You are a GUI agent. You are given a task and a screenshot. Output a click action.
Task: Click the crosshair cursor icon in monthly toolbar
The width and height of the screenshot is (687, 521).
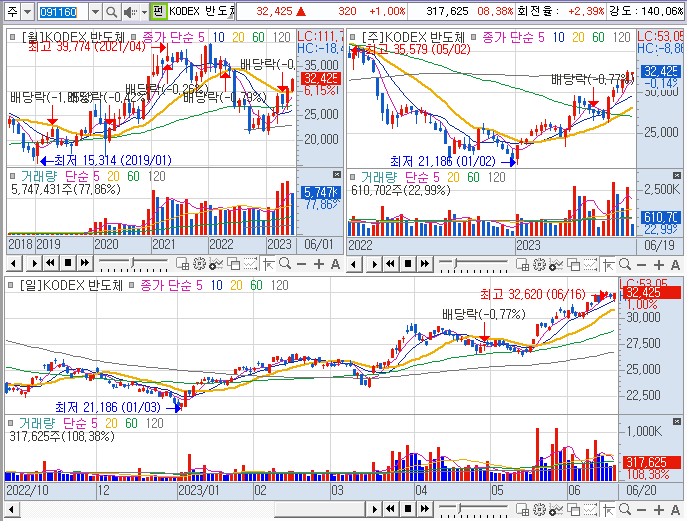[x=268, y=264]
